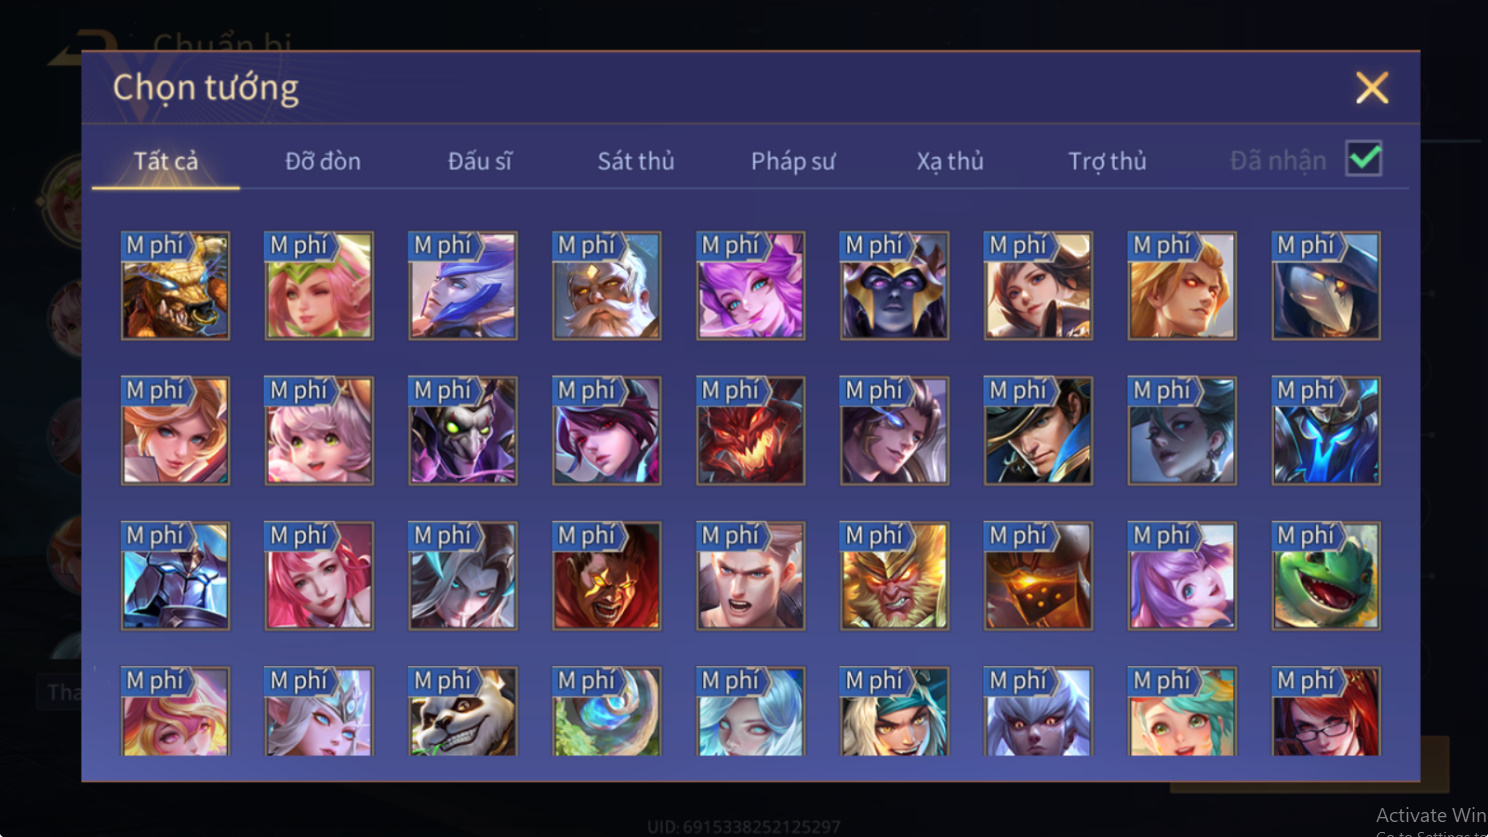Switch to the Xạ thủ tab

coord(950,161)
